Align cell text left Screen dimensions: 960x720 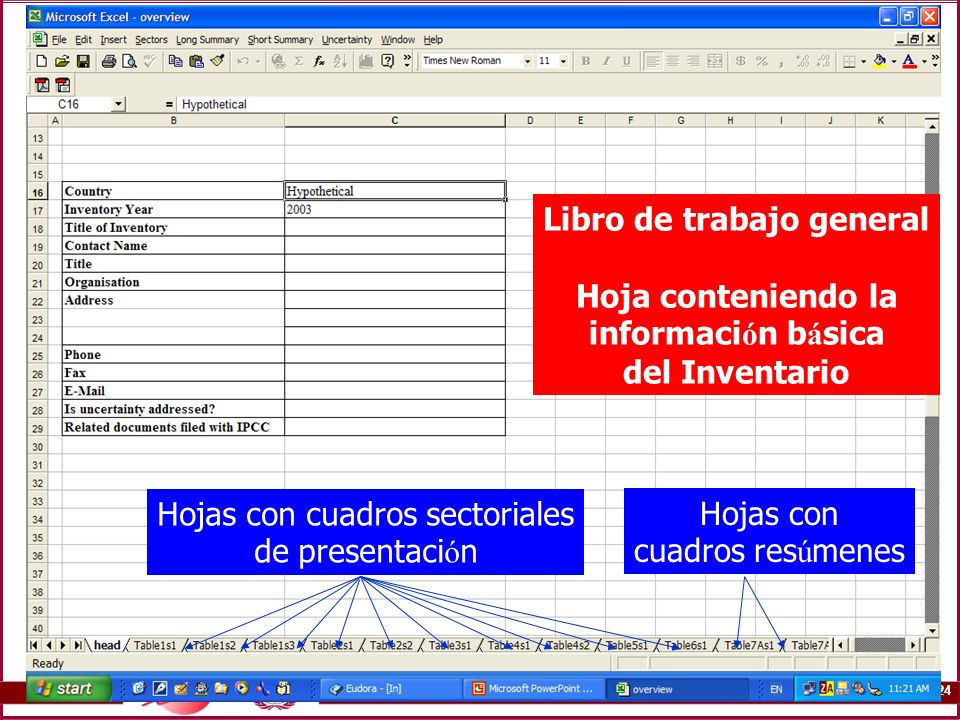tap(653, 61)
